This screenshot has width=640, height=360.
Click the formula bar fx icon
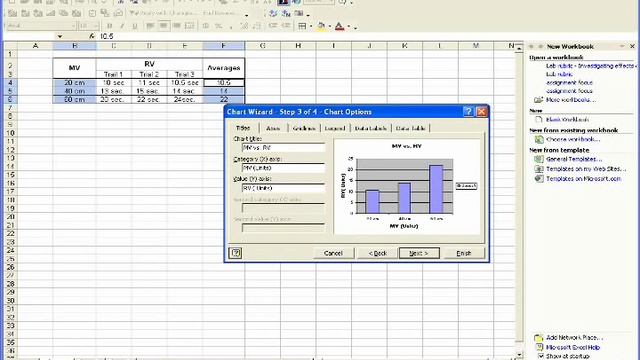coord(92,36)
